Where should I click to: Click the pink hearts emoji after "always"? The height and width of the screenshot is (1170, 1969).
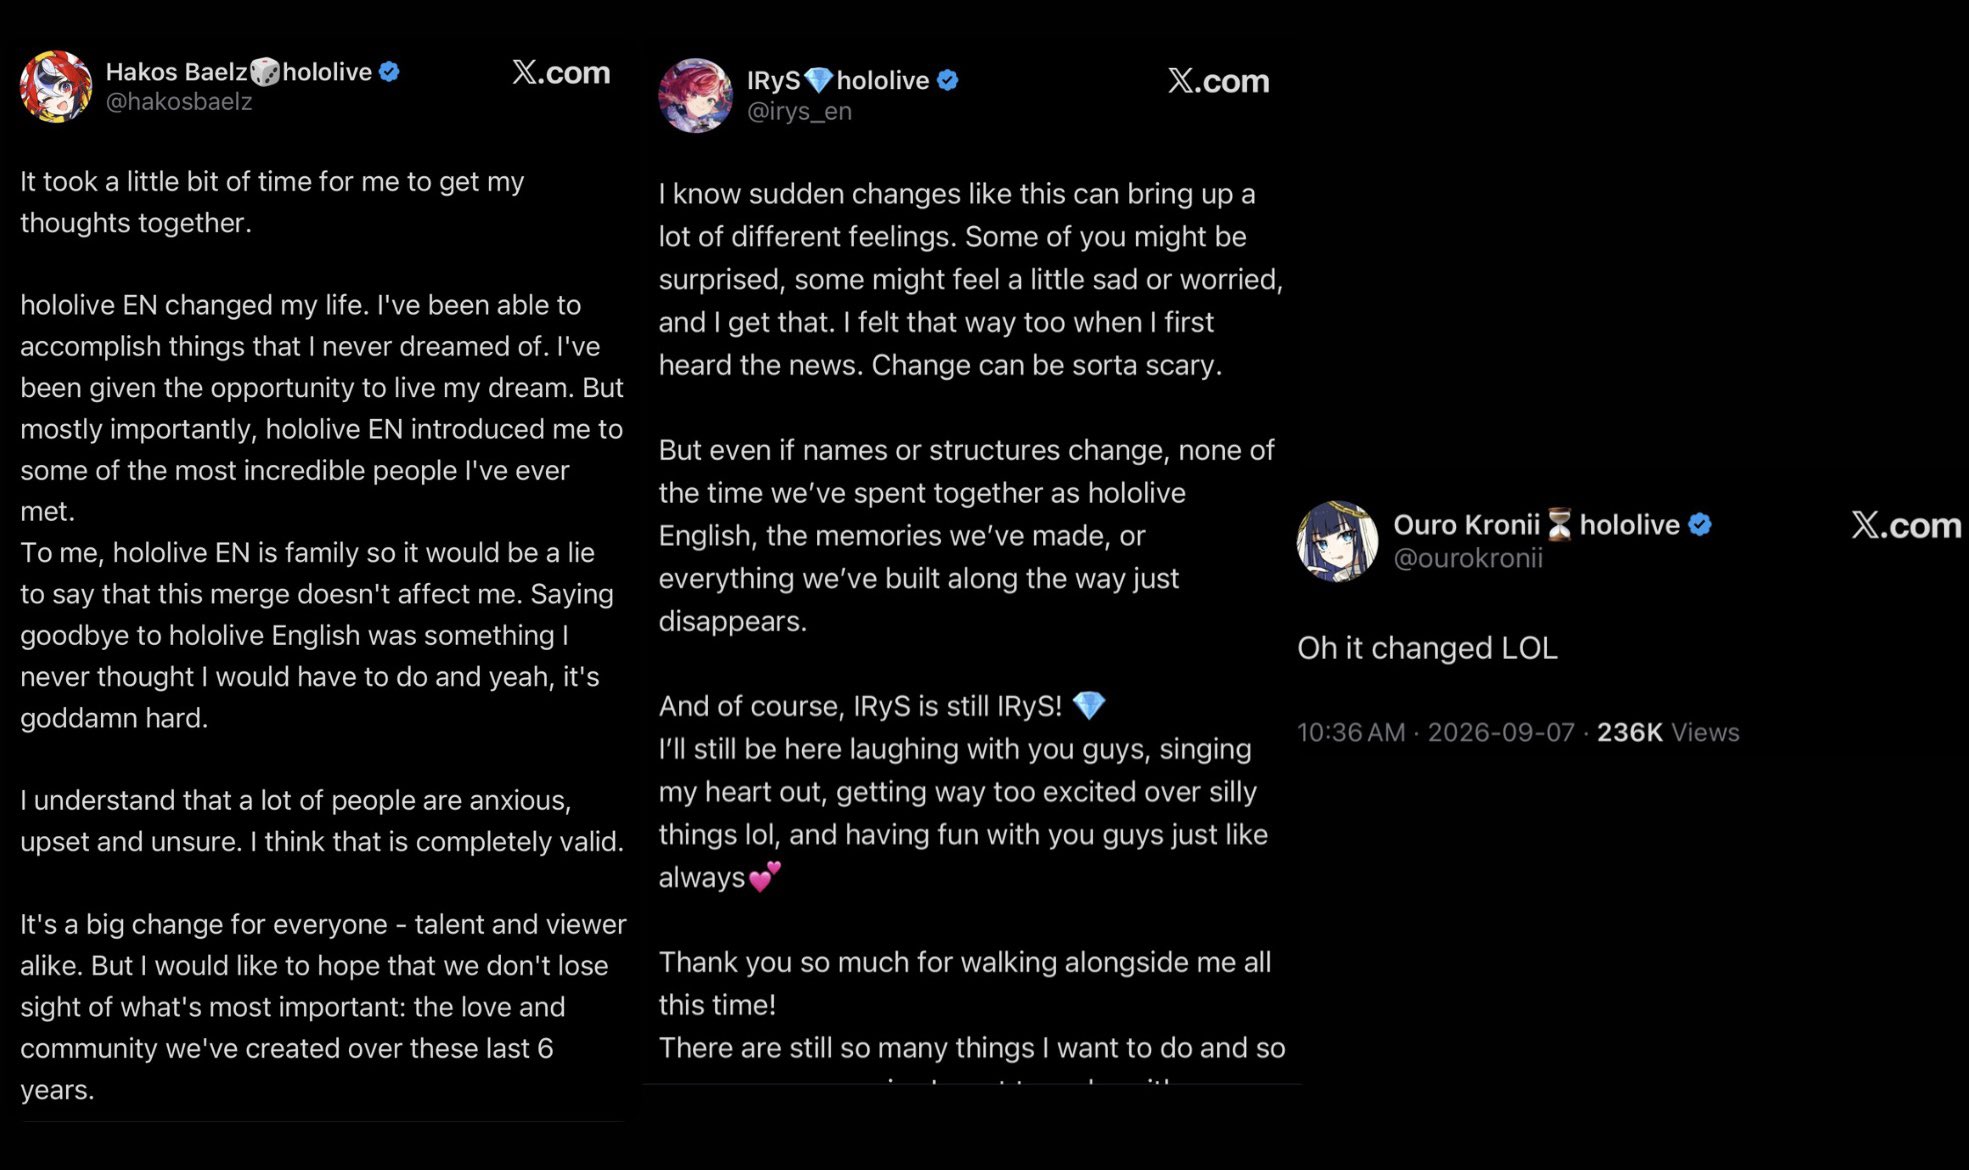click(x=765, y=877)
